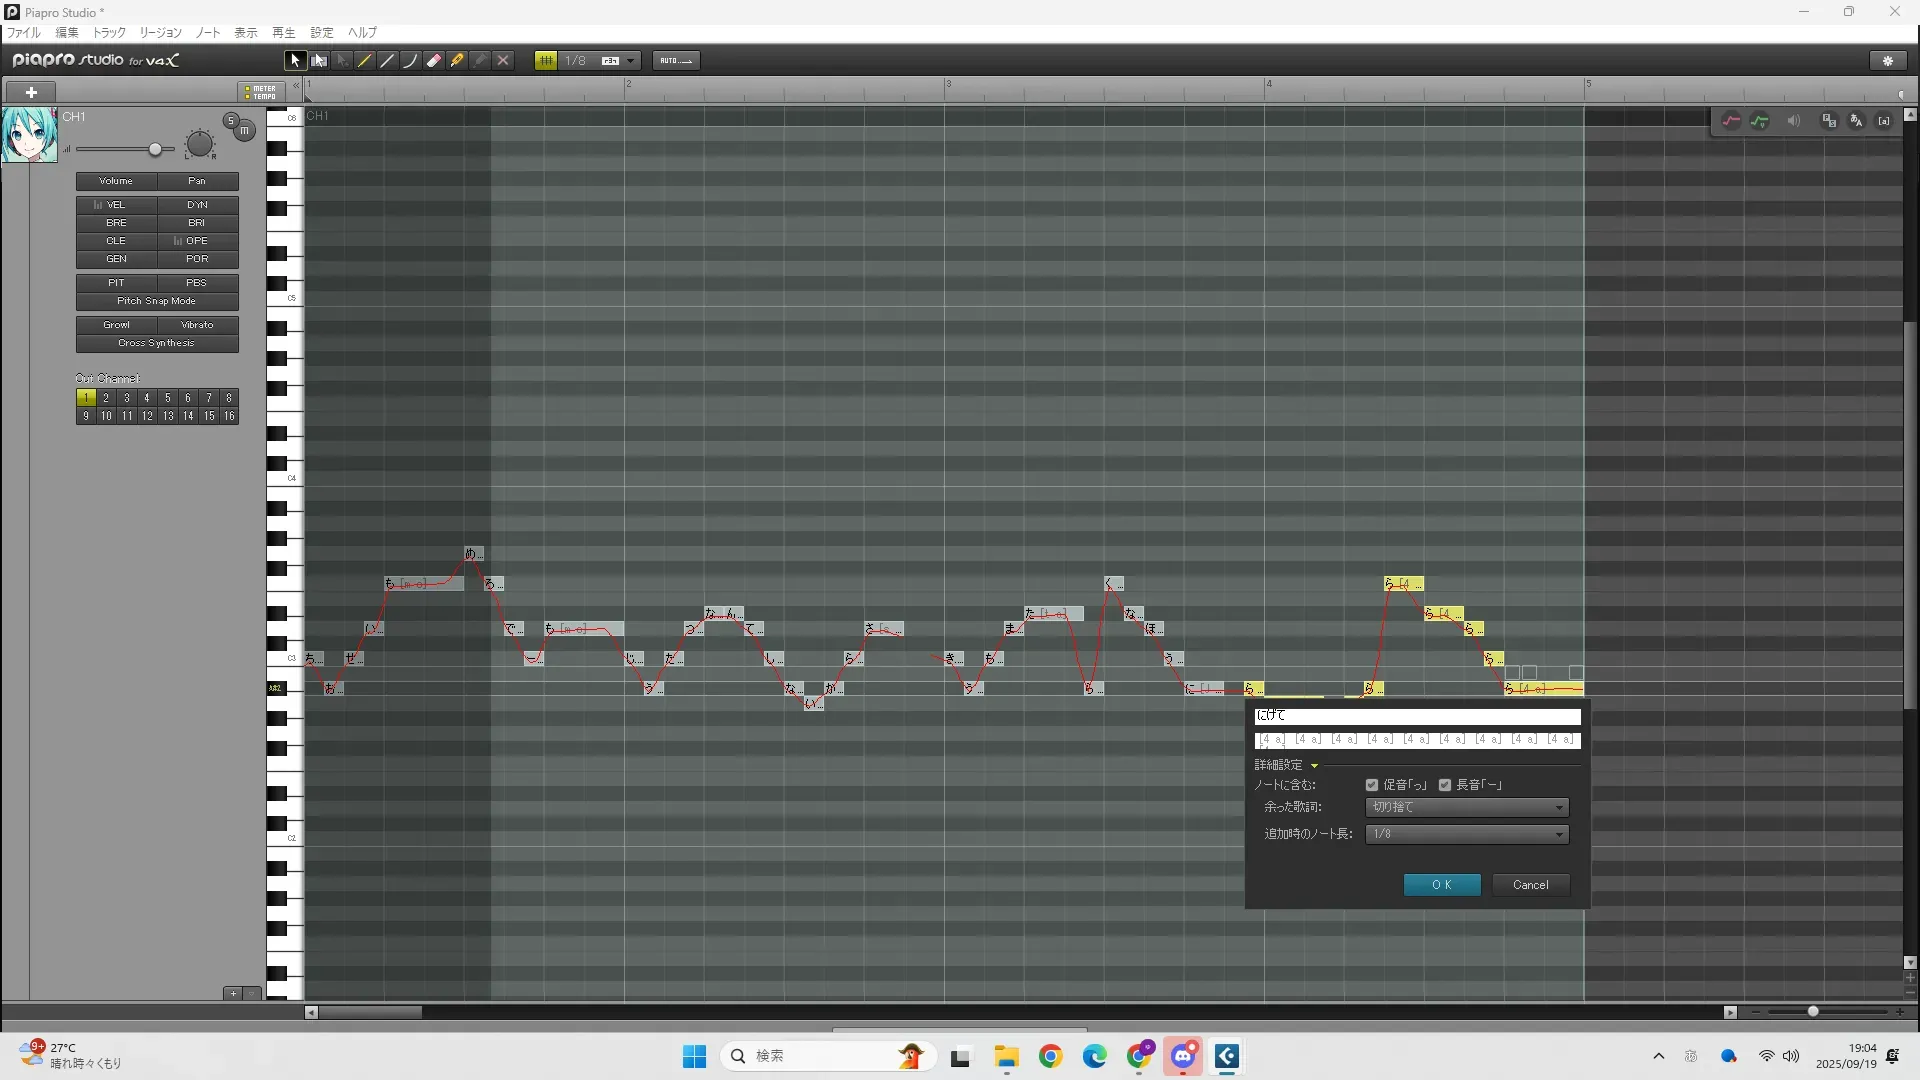Select the eraser tool in toolbar
The width and height of the screenshot is (1920, 1080).
coord(434,61)
